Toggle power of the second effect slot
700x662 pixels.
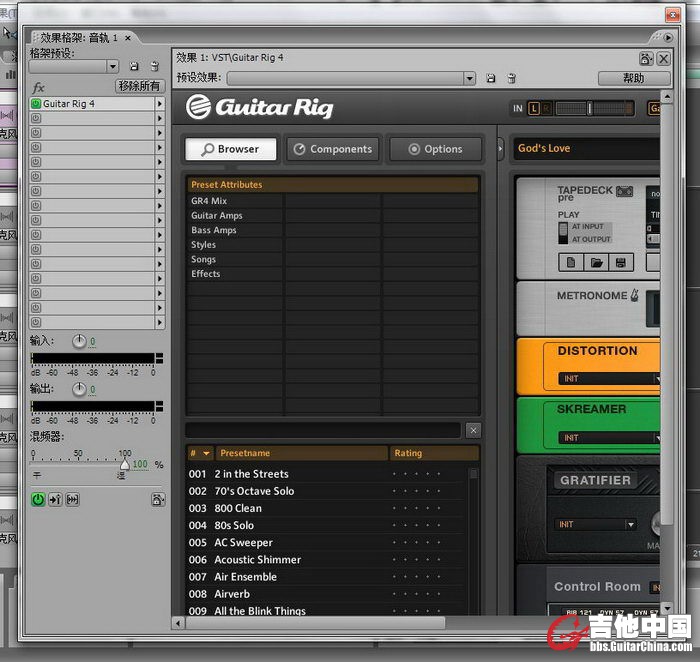point(36,118)
